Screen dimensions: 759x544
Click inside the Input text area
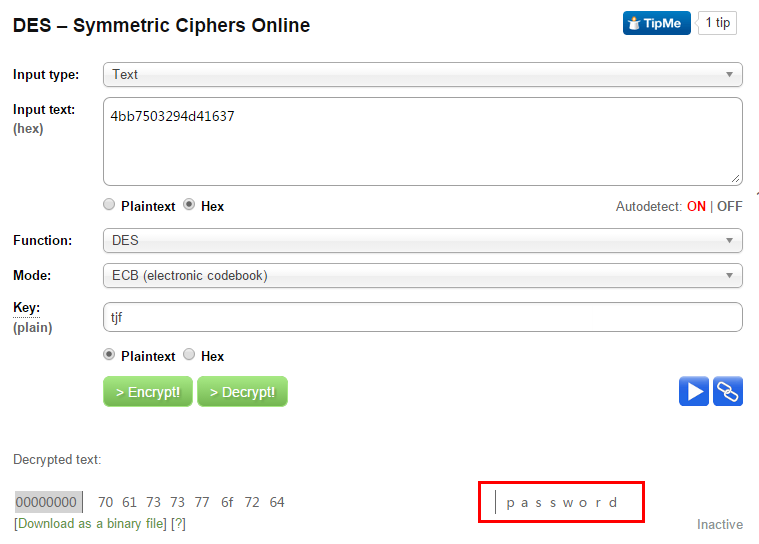(423, 141)
